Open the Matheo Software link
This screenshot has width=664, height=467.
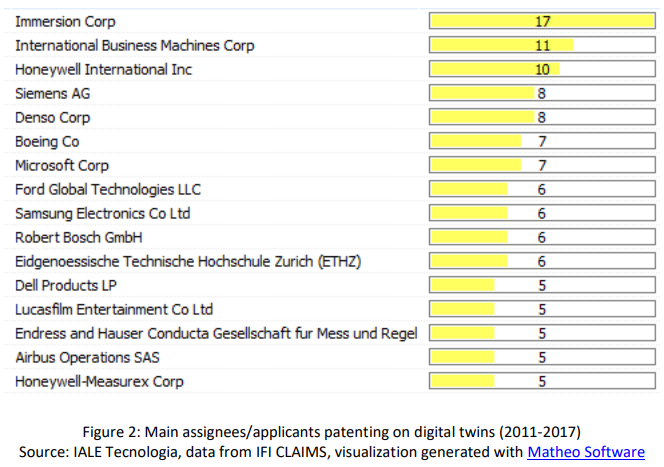tap(586, 452)
